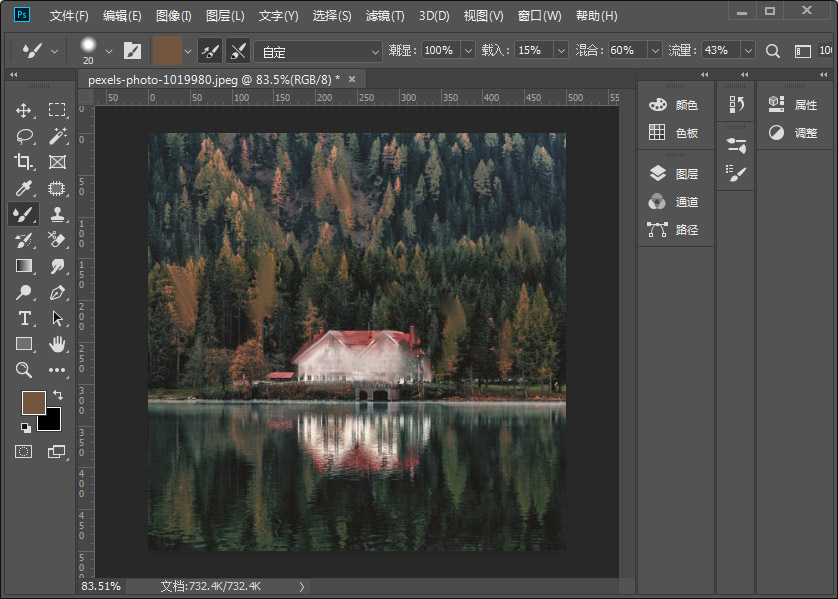Open the History panel icon

[x=736, y=104]
